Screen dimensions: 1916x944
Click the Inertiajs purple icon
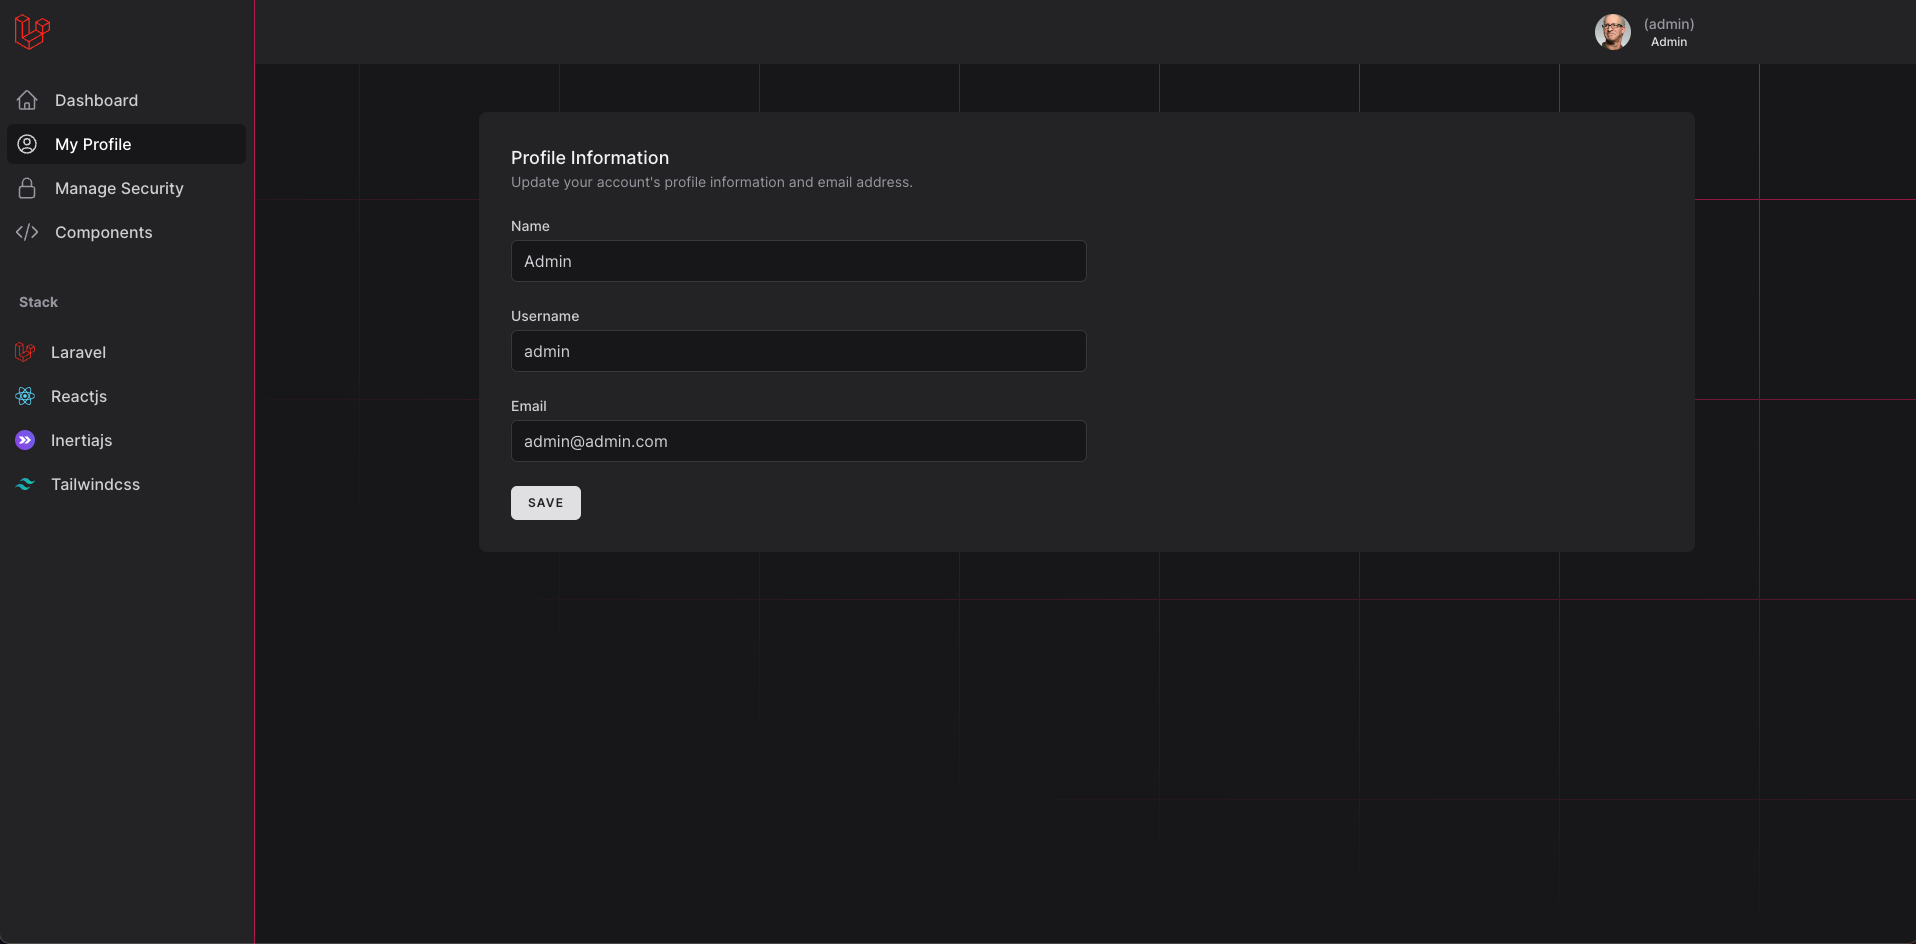click(x=25, y=440)
